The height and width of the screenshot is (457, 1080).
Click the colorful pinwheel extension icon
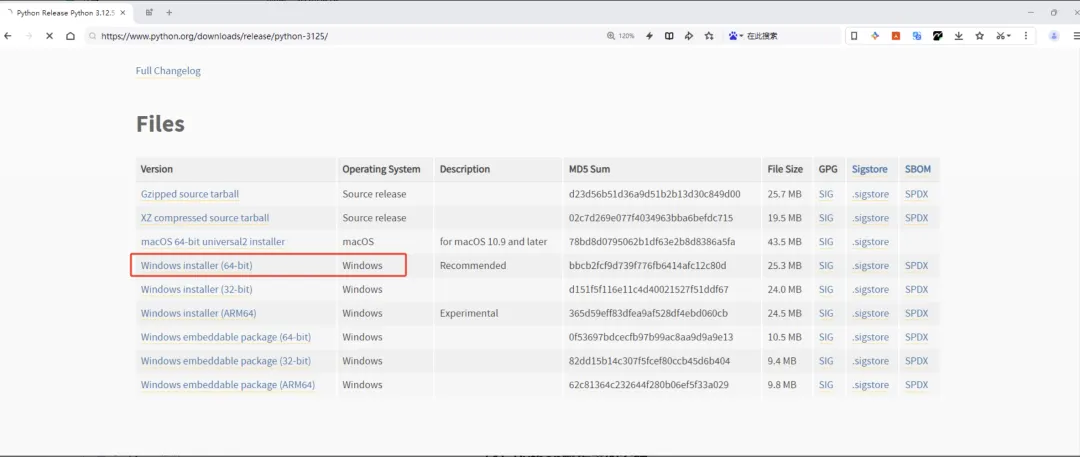tap(875, 36)
